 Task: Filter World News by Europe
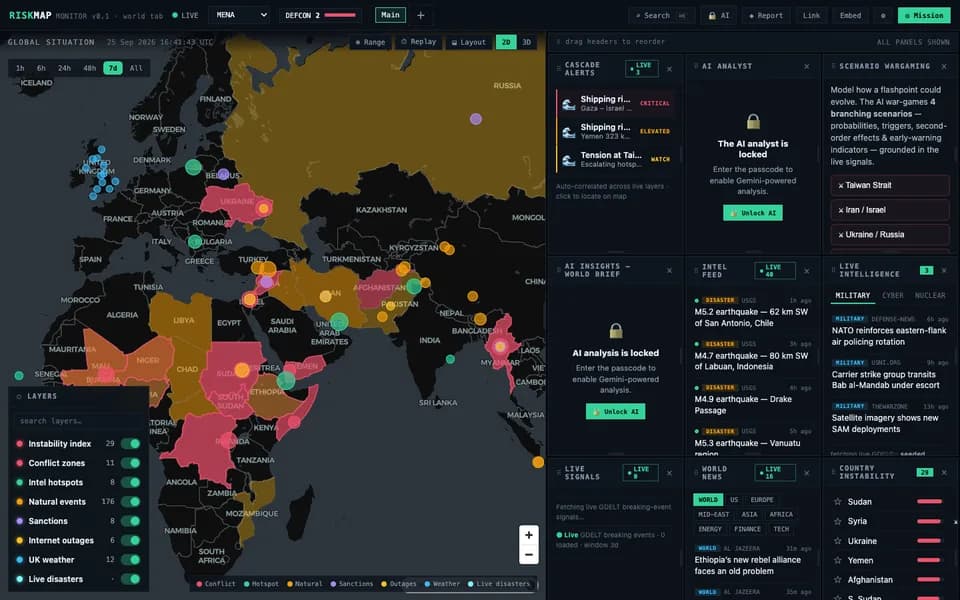tap(762, 500)
